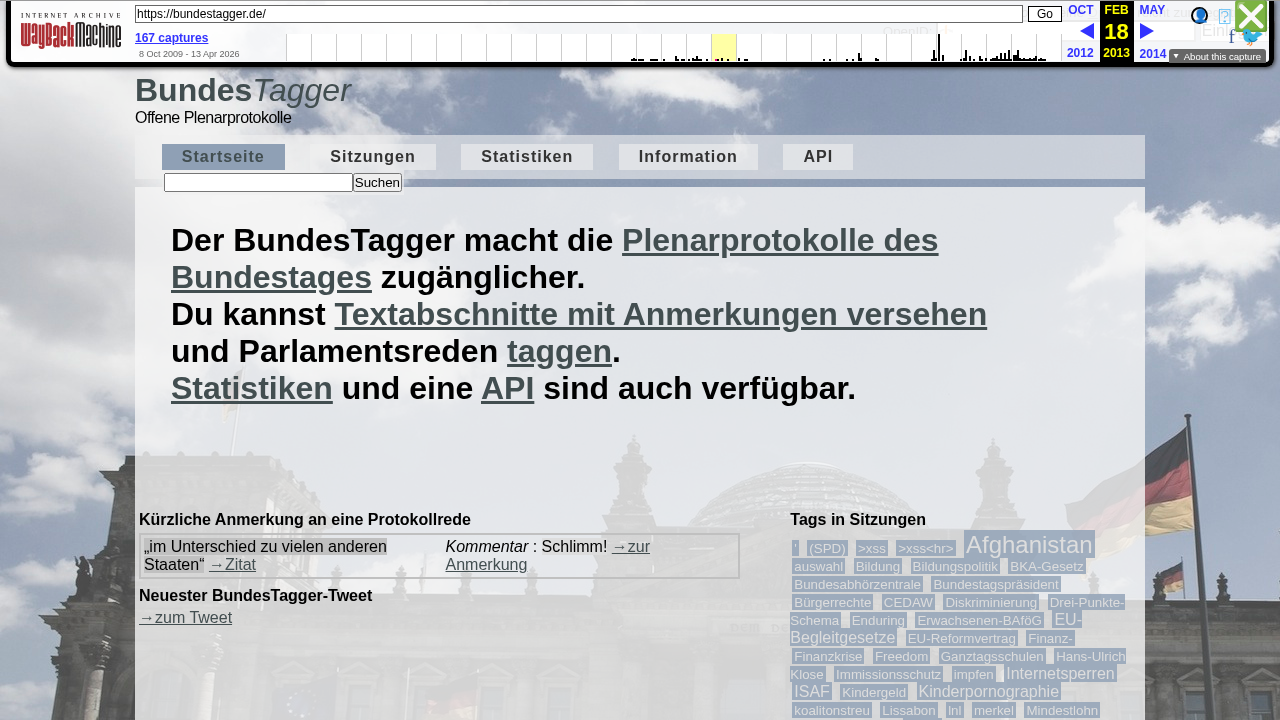
Task: Select year 2014 in Wayback timeline
Action: (x=1153, y=53)
